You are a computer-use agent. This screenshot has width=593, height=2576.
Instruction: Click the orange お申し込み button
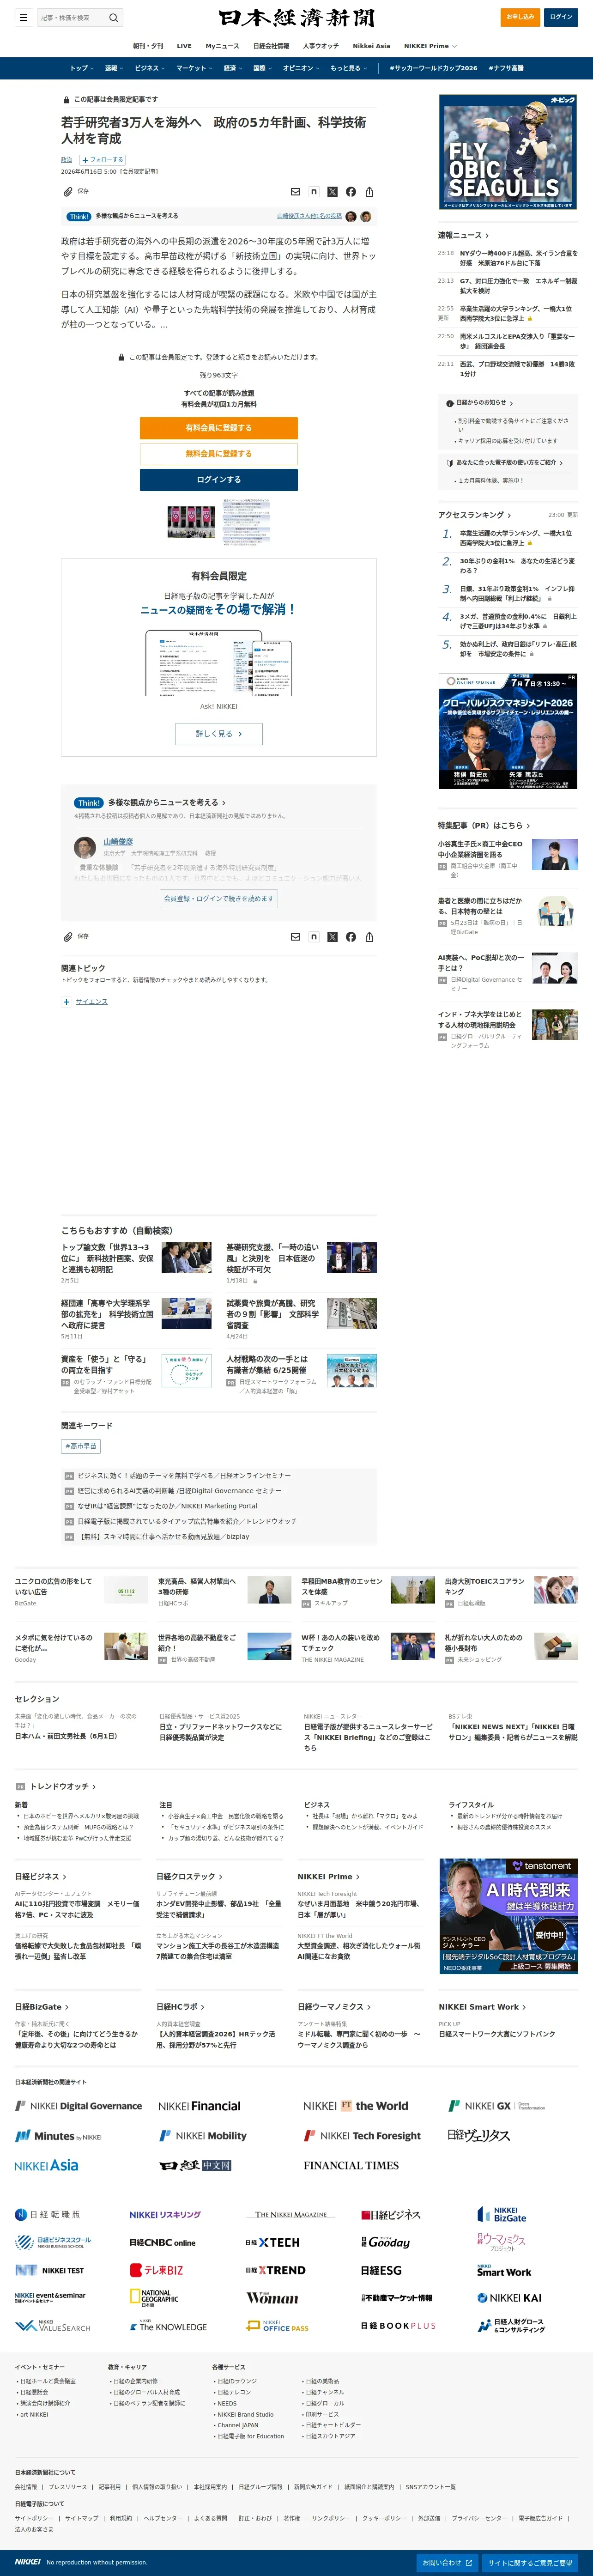520,17
